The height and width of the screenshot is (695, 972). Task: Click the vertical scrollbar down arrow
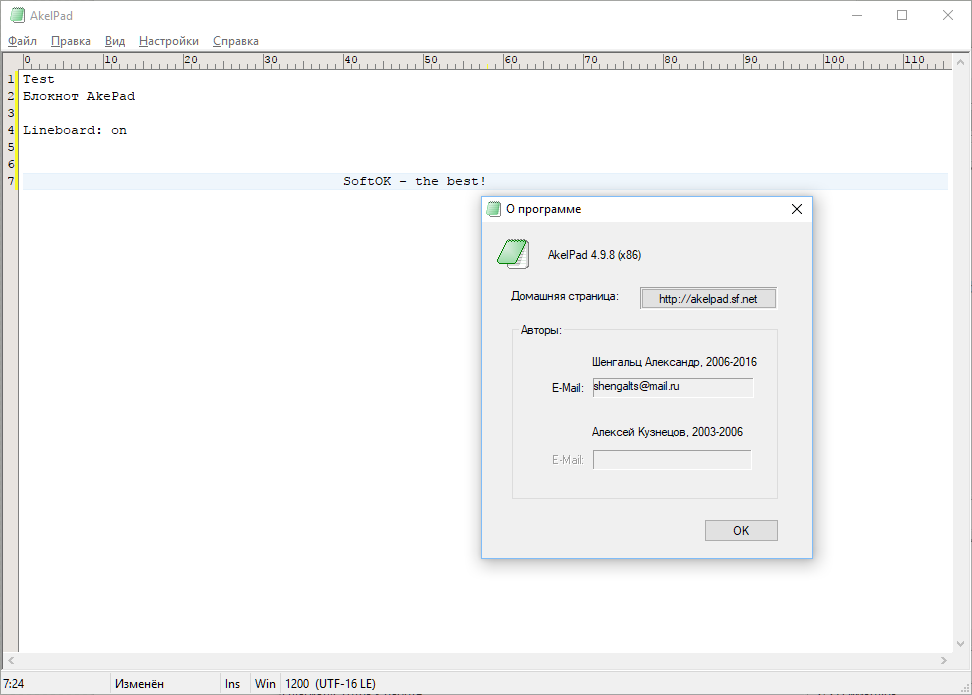960,644
